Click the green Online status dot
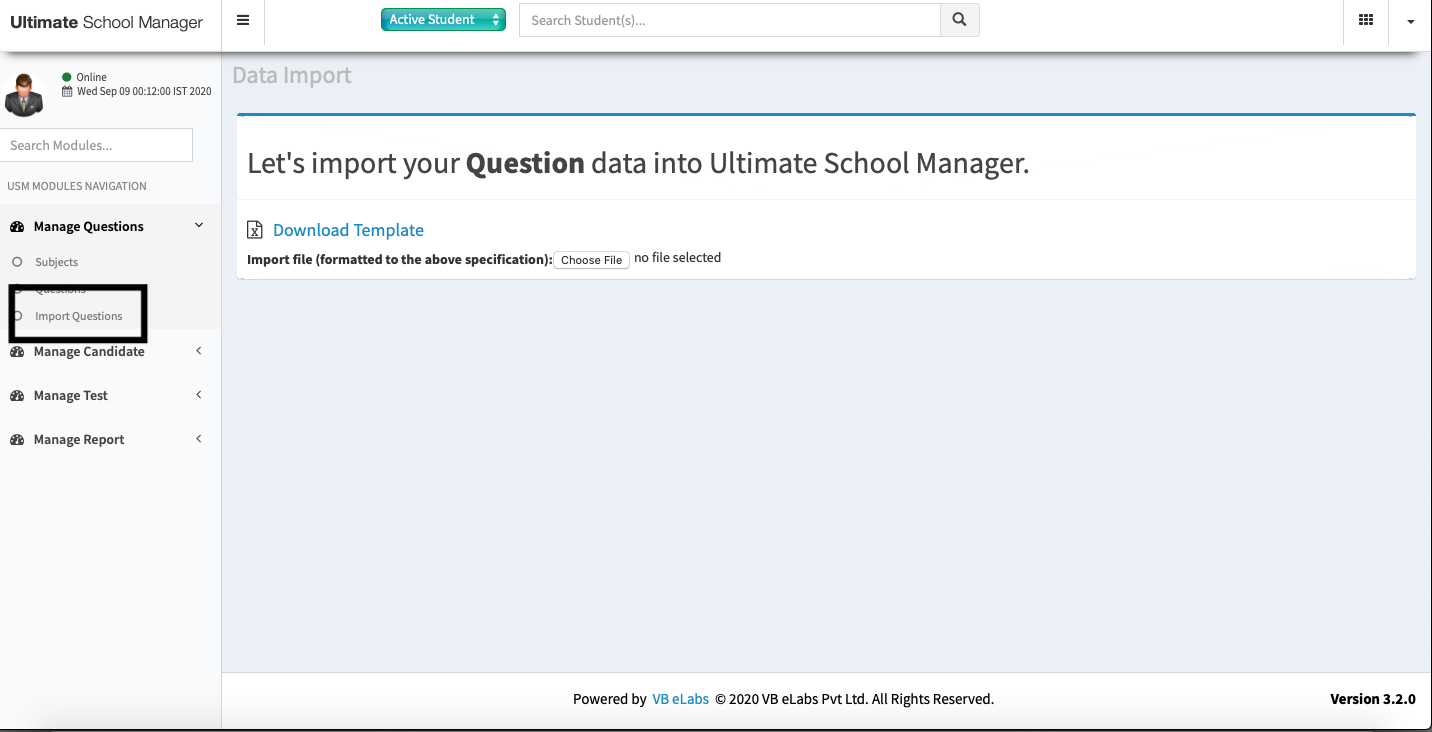Viewport: 1432px width, 732px height. click(67, 77)
